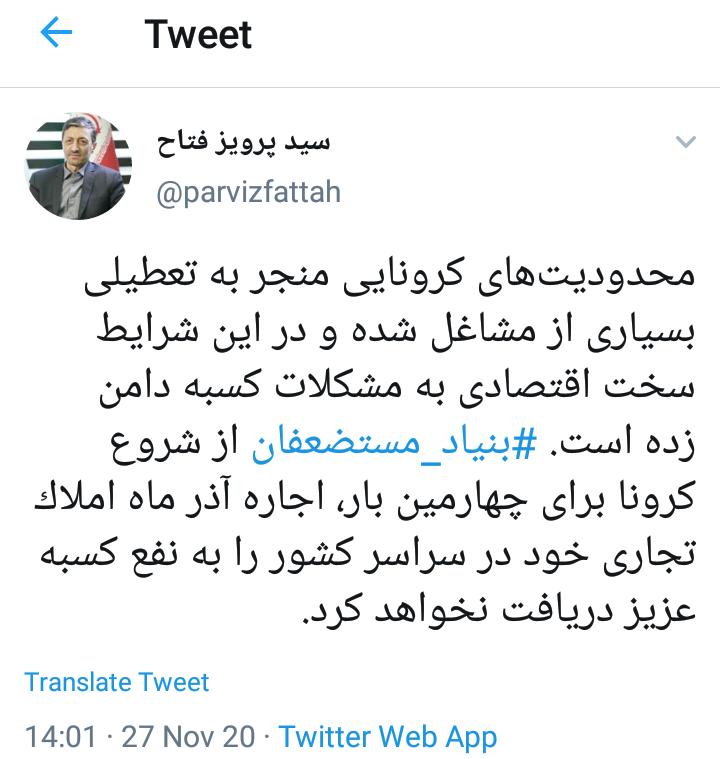This screenshot has width=720, height=759.
Task: Select the @parvizfattah handle
Action: 249,192
